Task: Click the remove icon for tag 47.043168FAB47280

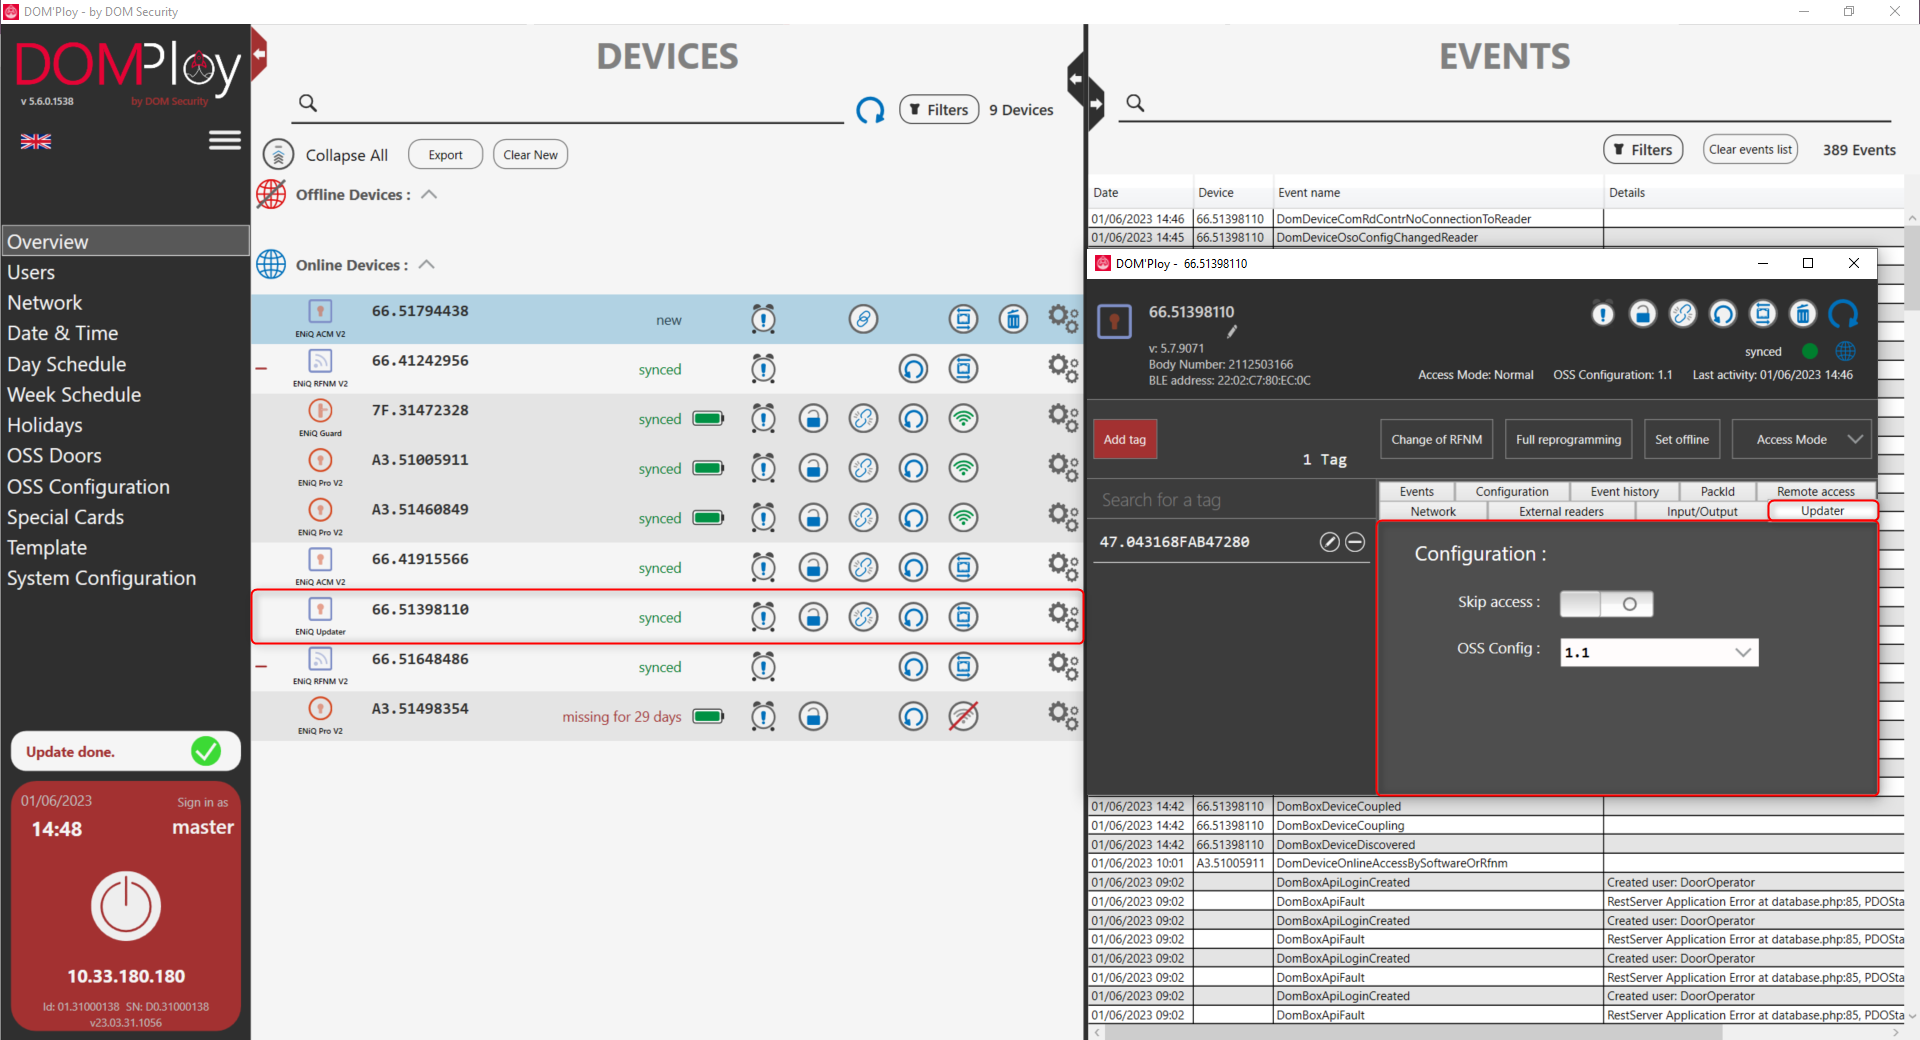Action: point(1355,542)
